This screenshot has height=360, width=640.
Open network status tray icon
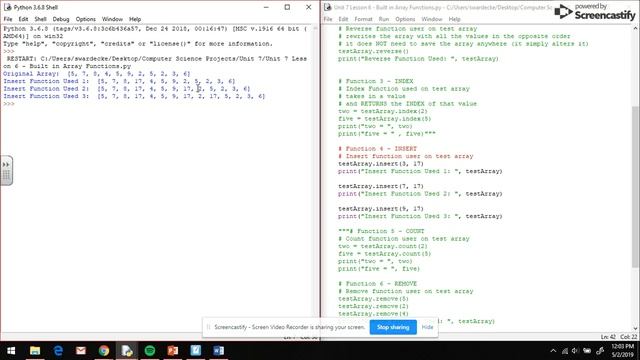[x=565, y=351]
